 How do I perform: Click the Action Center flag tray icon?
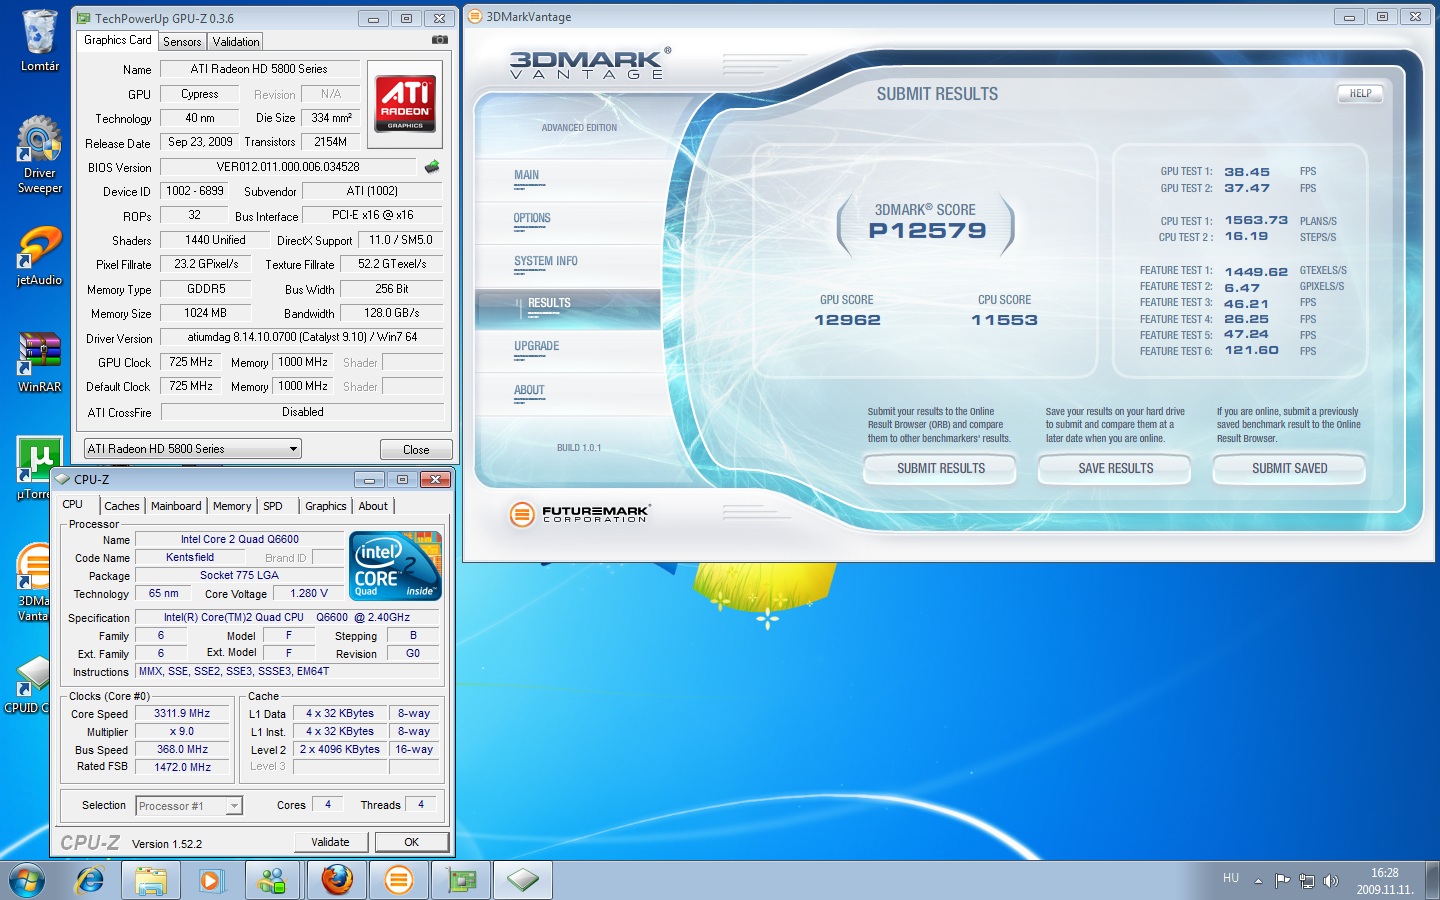click(1282, 881)
